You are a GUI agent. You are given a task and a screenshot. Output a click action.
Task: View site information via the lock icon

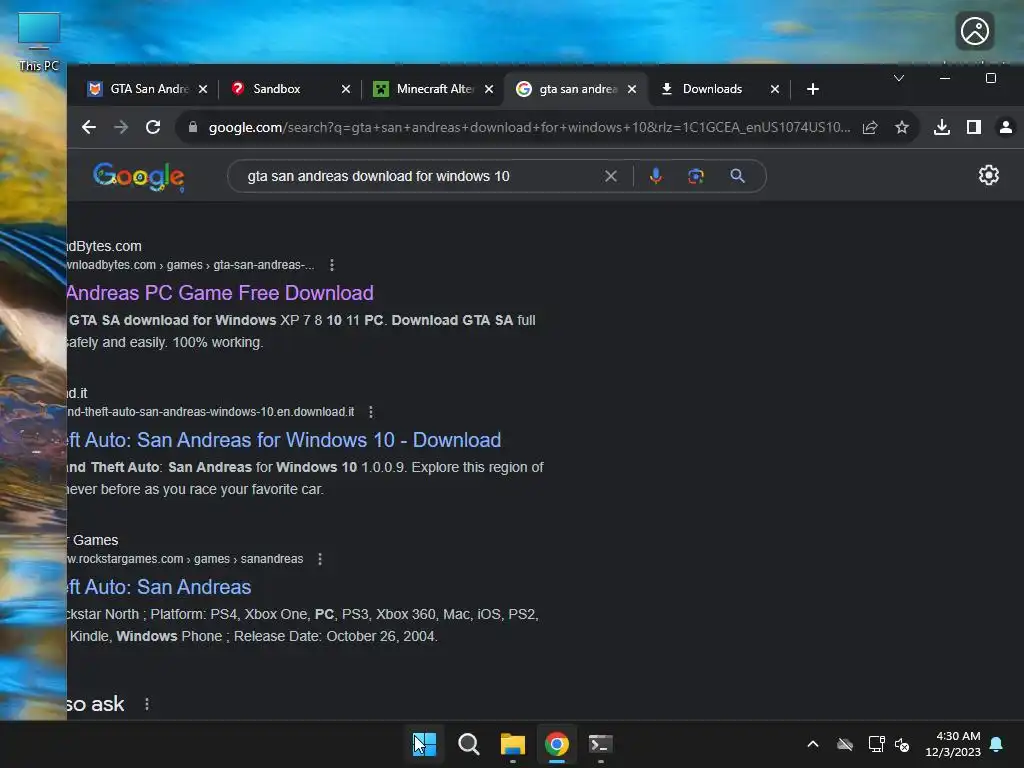pos(193,127)
